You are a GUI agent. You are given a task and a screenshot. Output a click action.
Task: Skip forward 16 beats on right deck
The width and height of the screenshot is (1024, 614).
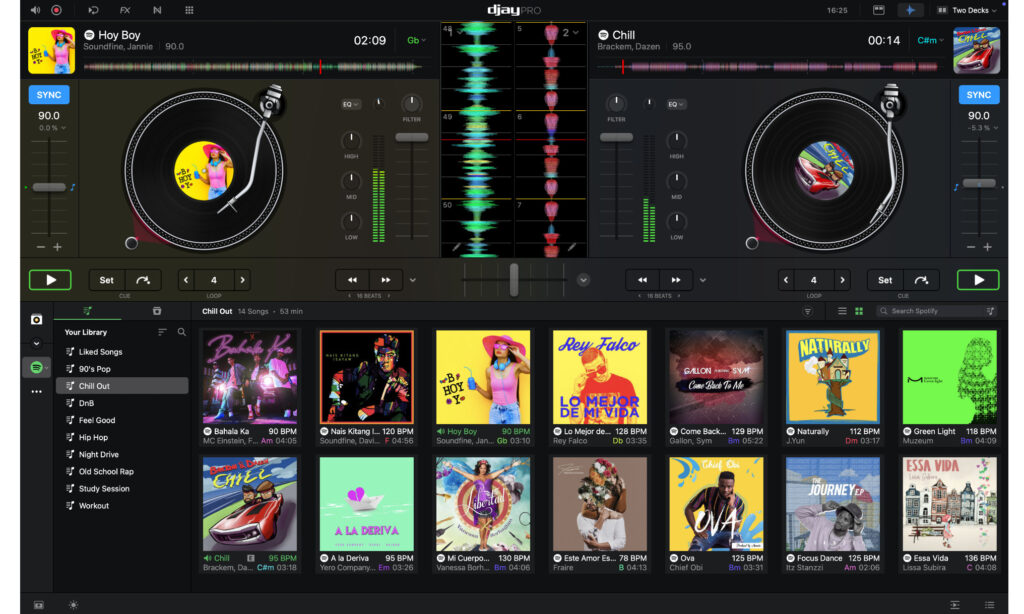coord(676,280)
